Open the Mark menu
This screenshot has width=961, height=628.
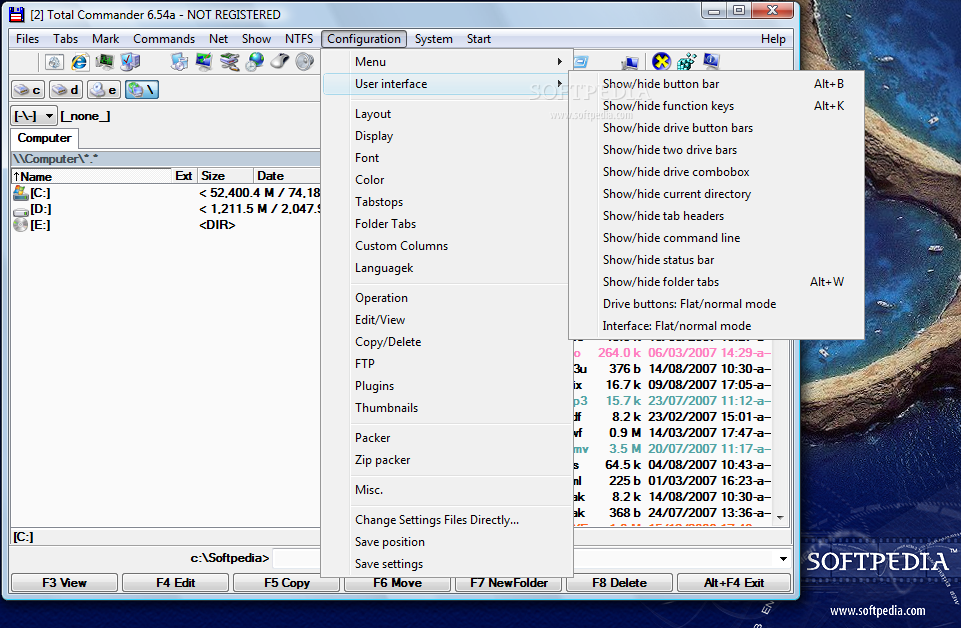105,39
